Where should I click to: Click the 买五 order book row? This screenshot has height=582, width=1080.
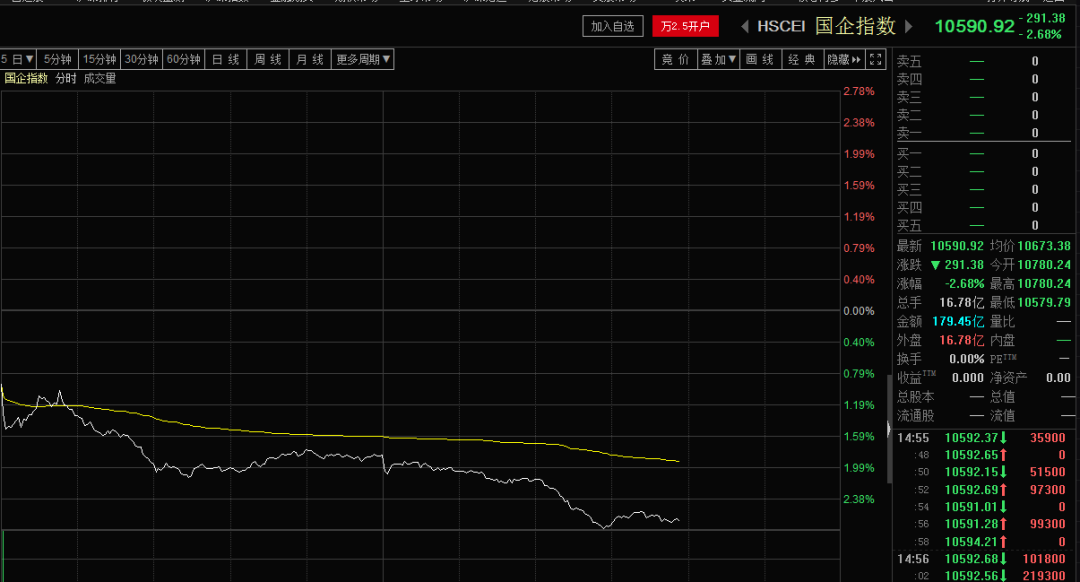coord(982,225)
